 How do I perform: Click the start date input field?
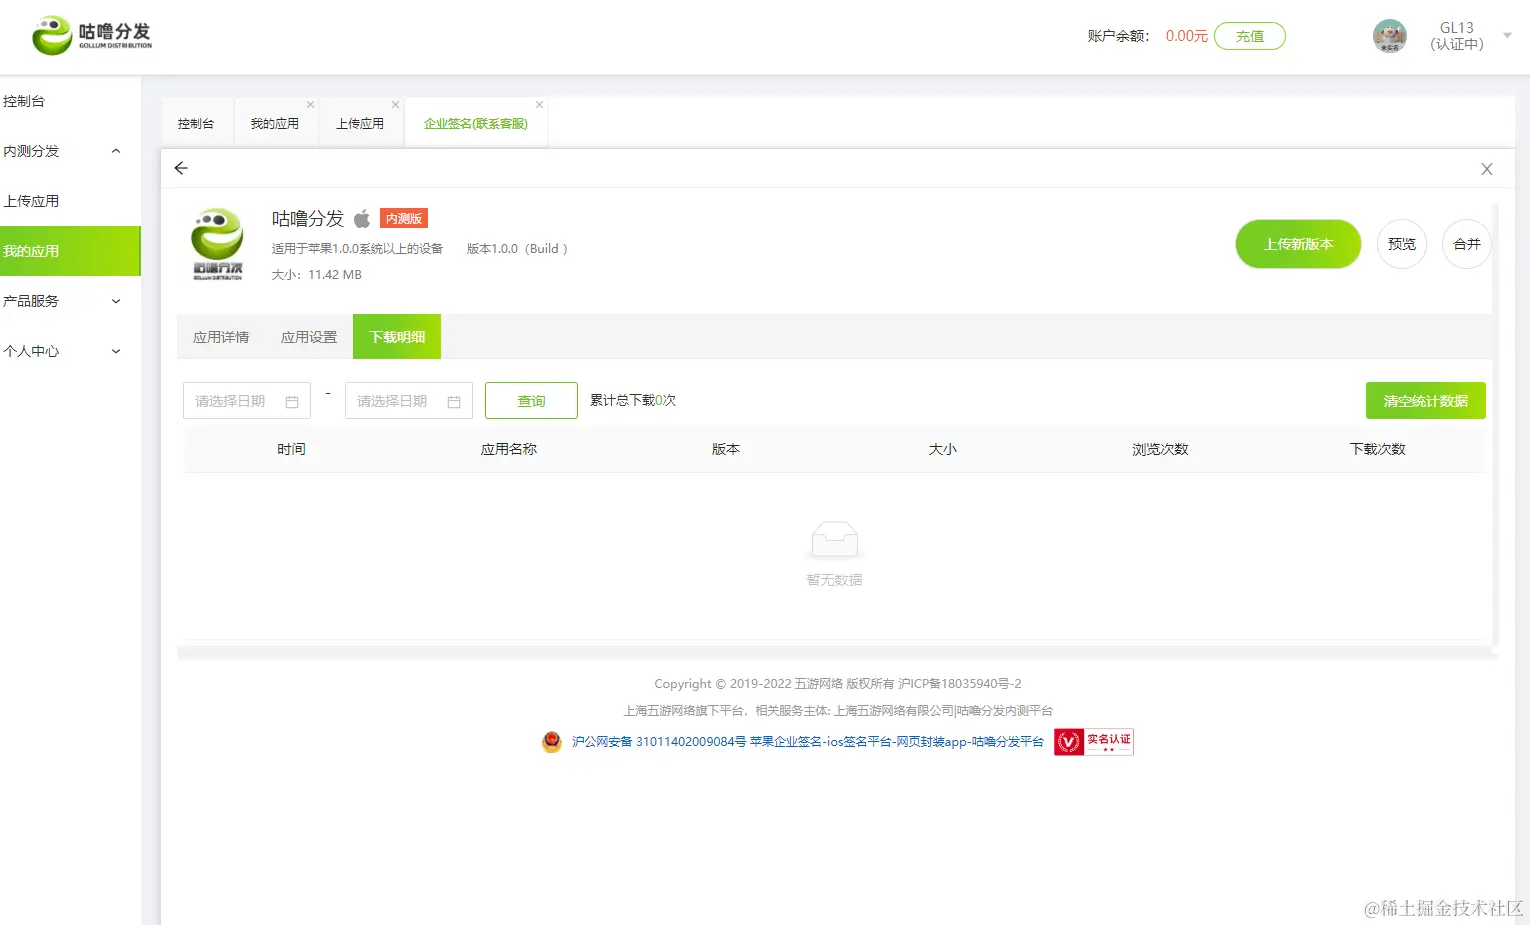(x=247, y=401)
